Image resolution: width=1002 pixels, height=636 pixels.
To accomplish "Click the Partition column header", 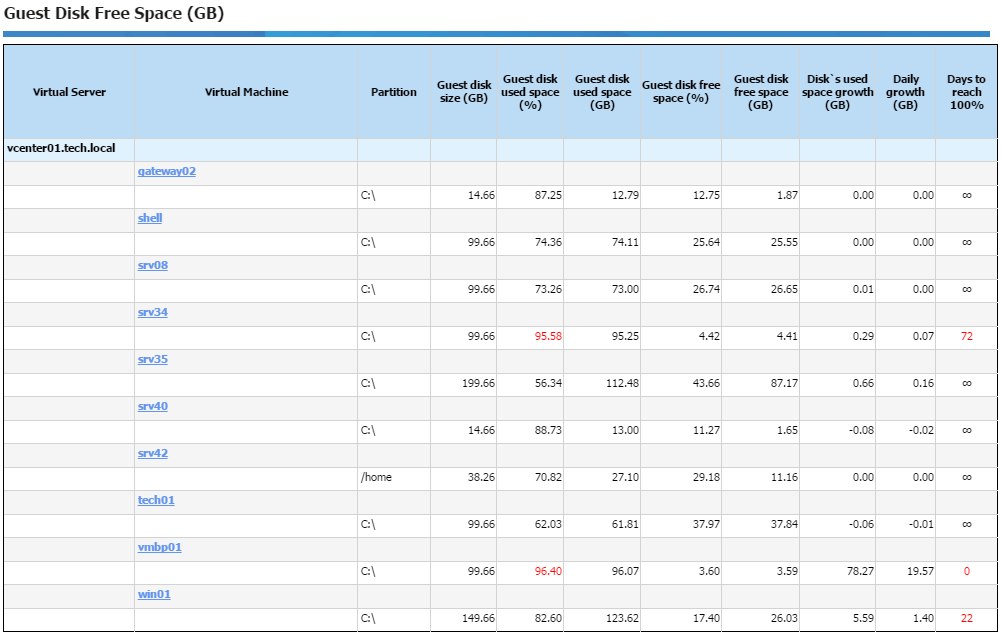I will pyautogui.click(x=394, y=92).
